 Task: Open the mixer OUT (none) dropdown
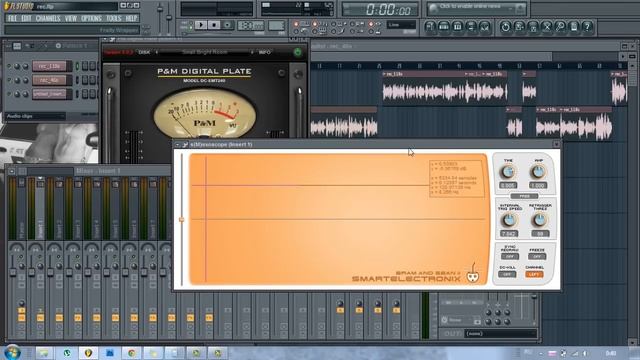pyautogui.click(x=501, y=333)
